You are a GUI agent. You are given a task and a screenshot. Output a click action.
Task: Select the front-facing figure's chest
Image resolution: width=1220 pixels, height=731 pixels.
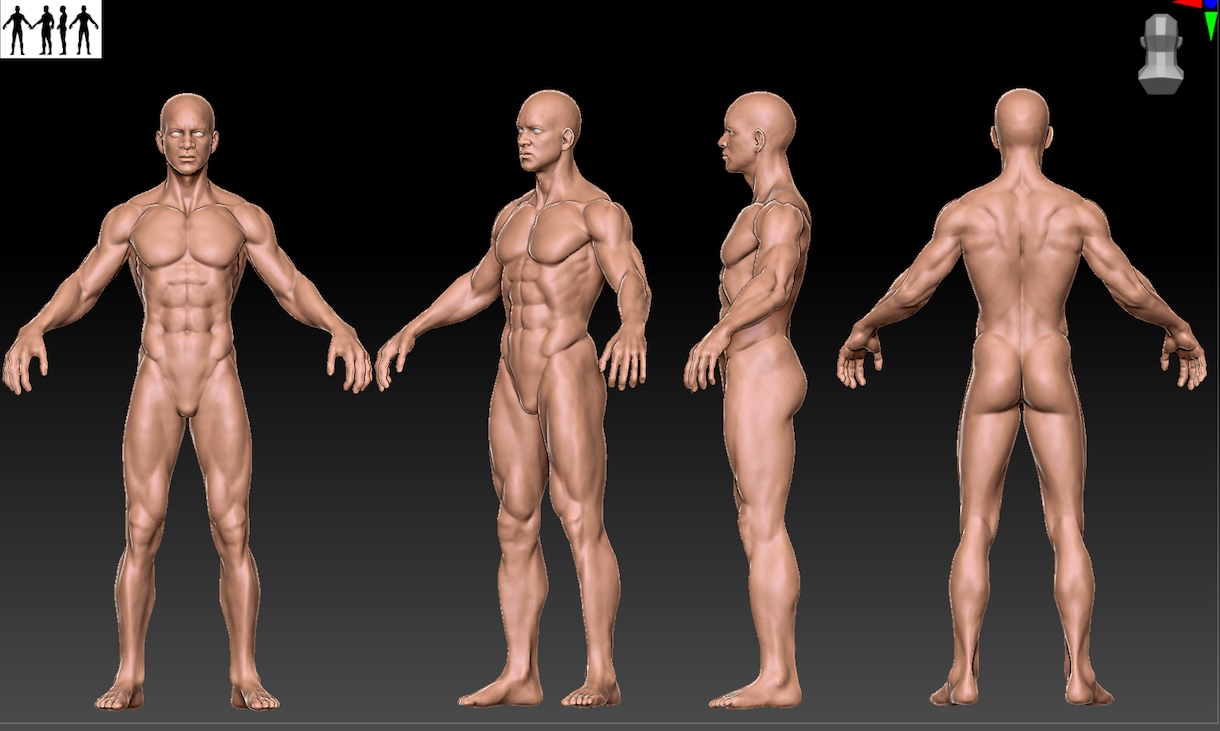[188, 238]
